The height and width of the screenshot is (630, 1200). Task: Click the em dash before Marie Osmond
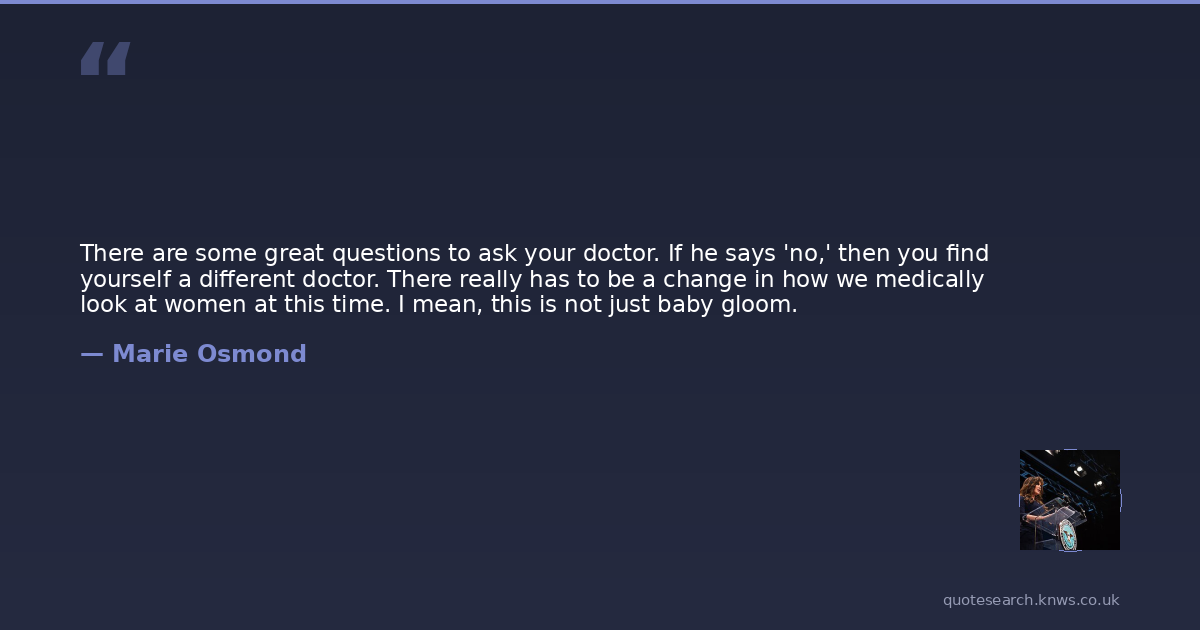91,354
